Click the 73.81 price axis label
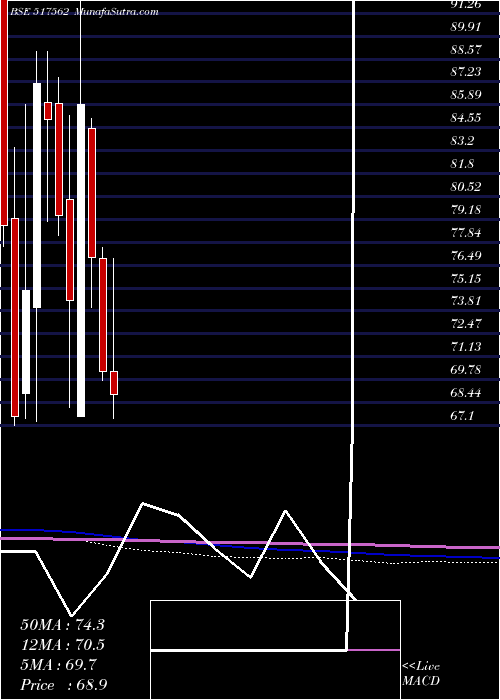 pyautogui.click(x=466, y=300)
